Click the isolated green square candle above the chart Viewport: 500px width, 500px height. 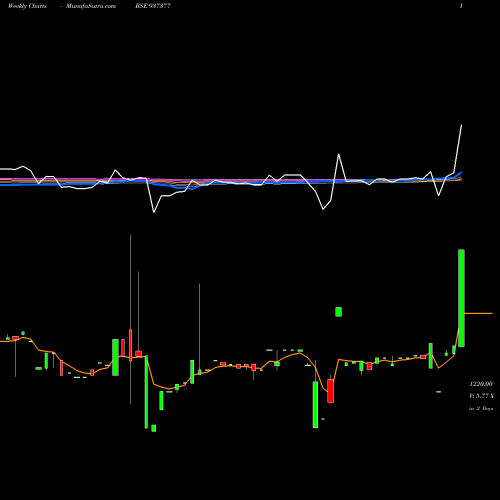338,312
